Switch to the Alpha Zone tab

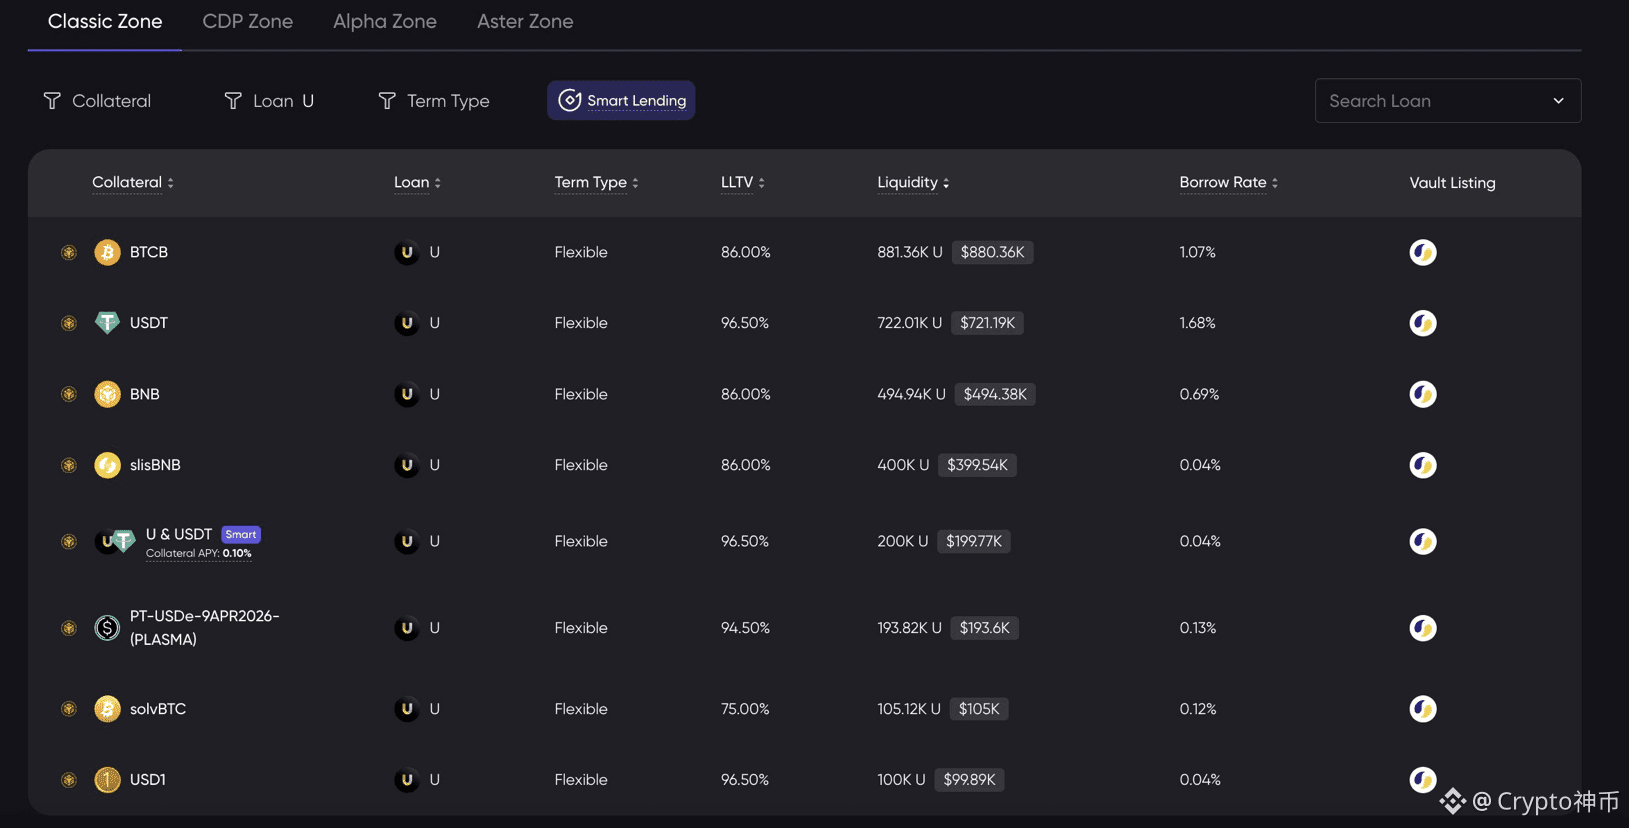pos(384,22)
